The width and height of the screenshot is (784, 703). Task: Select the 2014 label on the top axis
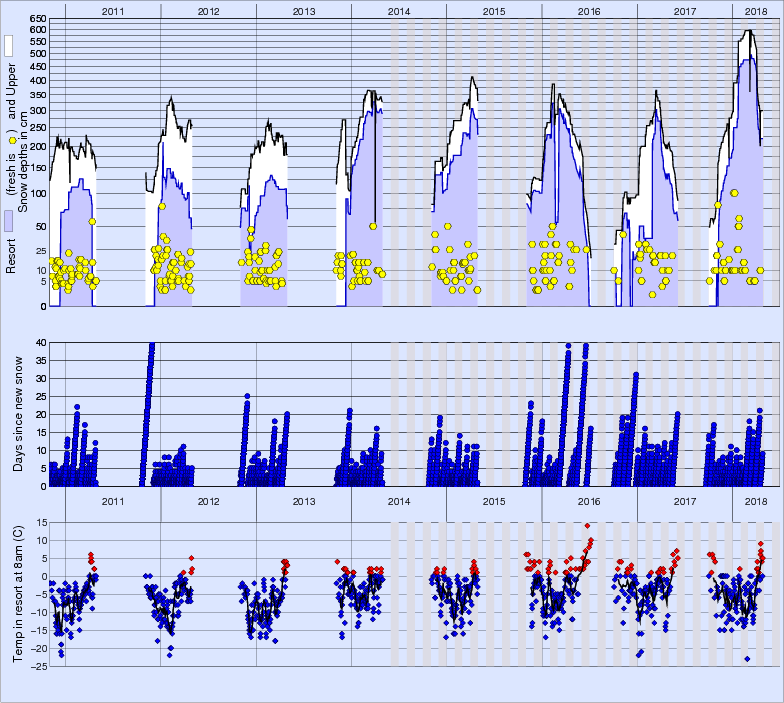pos(398,10)
